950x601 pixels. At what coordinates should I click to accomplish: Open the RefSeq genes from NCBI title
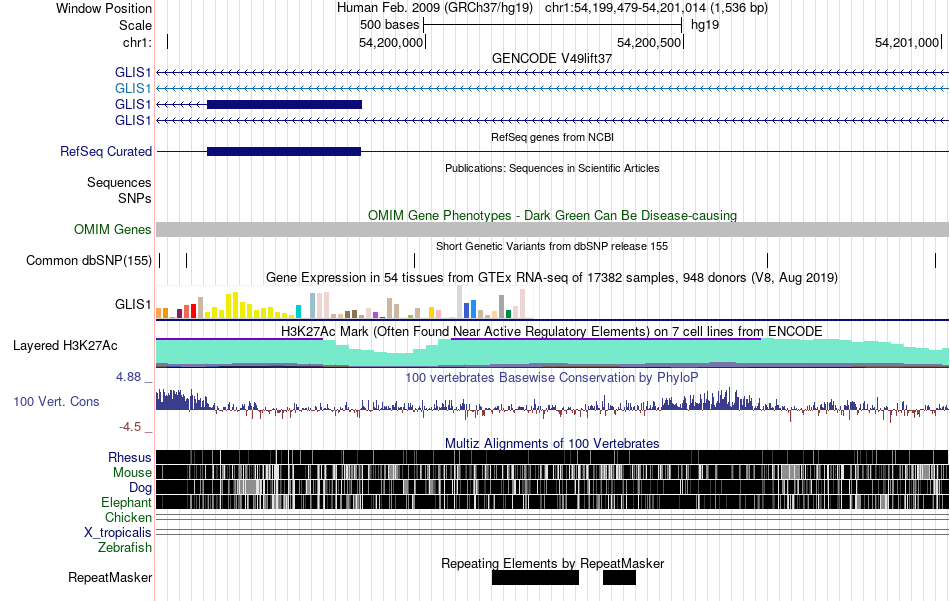(552, 137)
